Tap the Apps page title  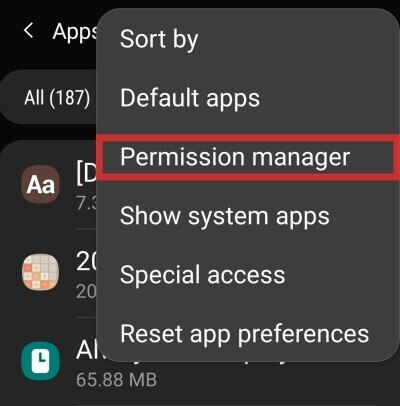75,32
